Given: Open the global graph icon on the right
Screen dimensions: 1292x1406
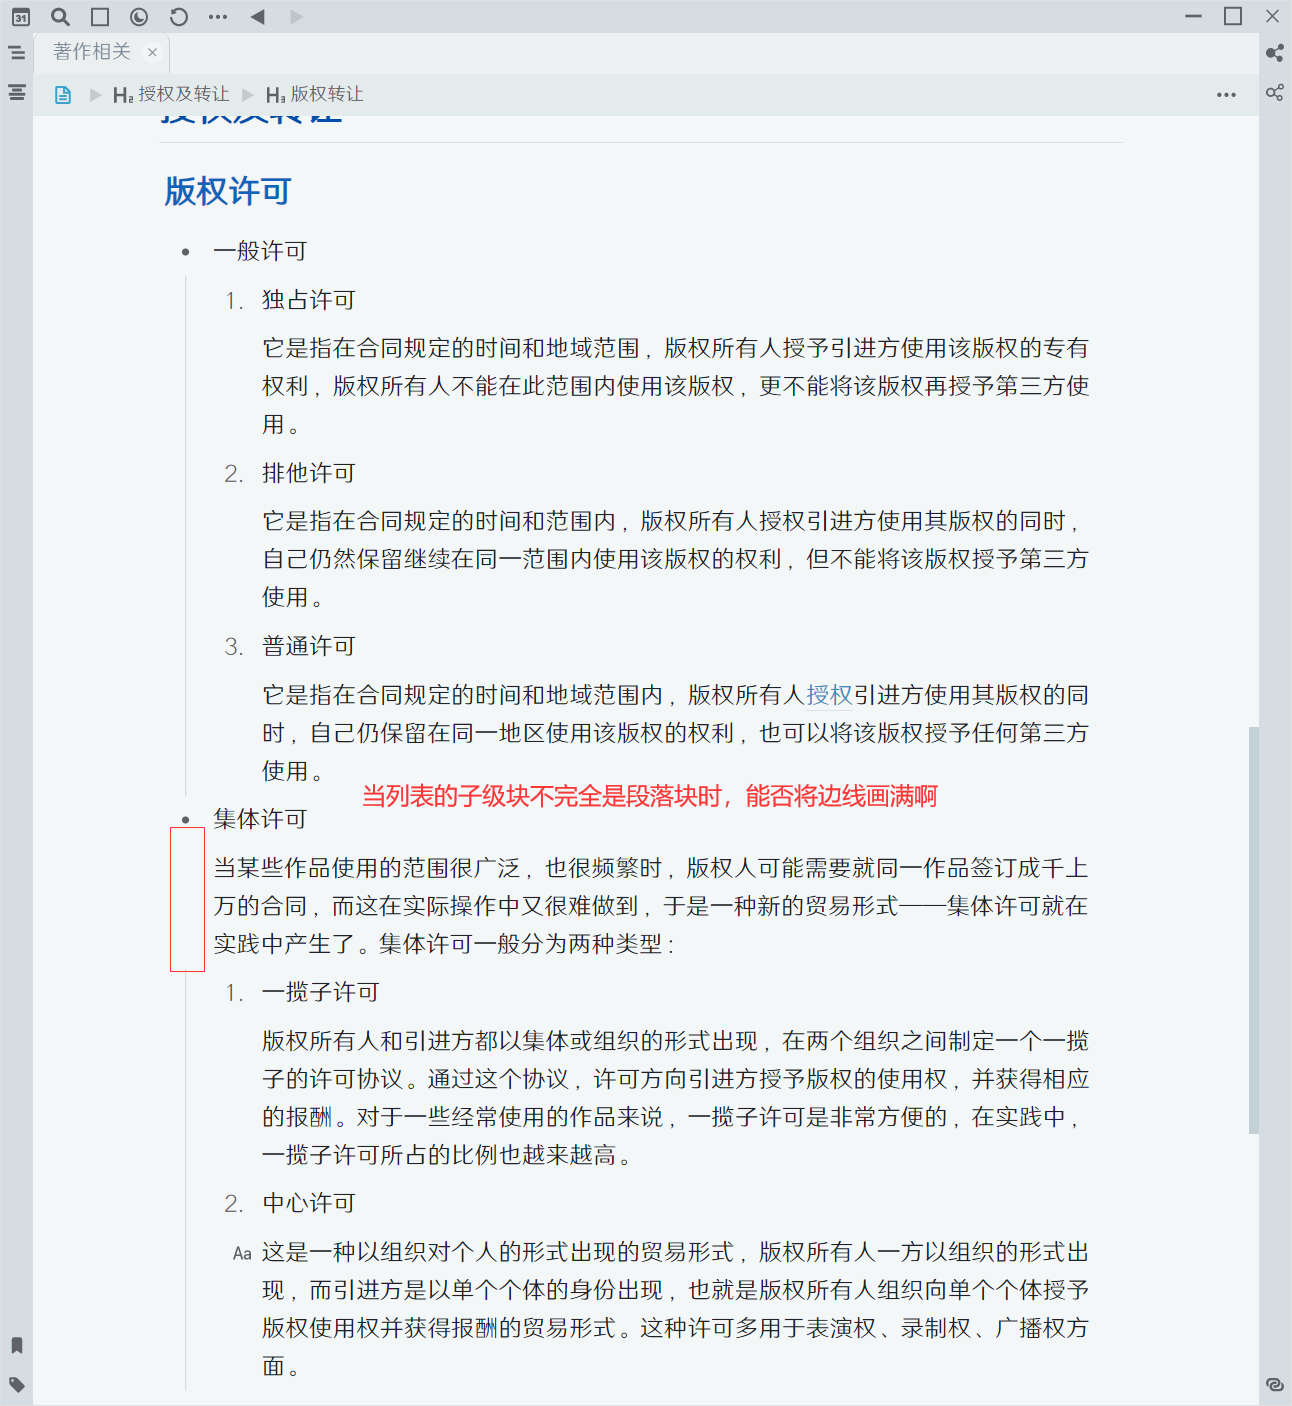Looking at the screenshot, I should [1274, 92].
